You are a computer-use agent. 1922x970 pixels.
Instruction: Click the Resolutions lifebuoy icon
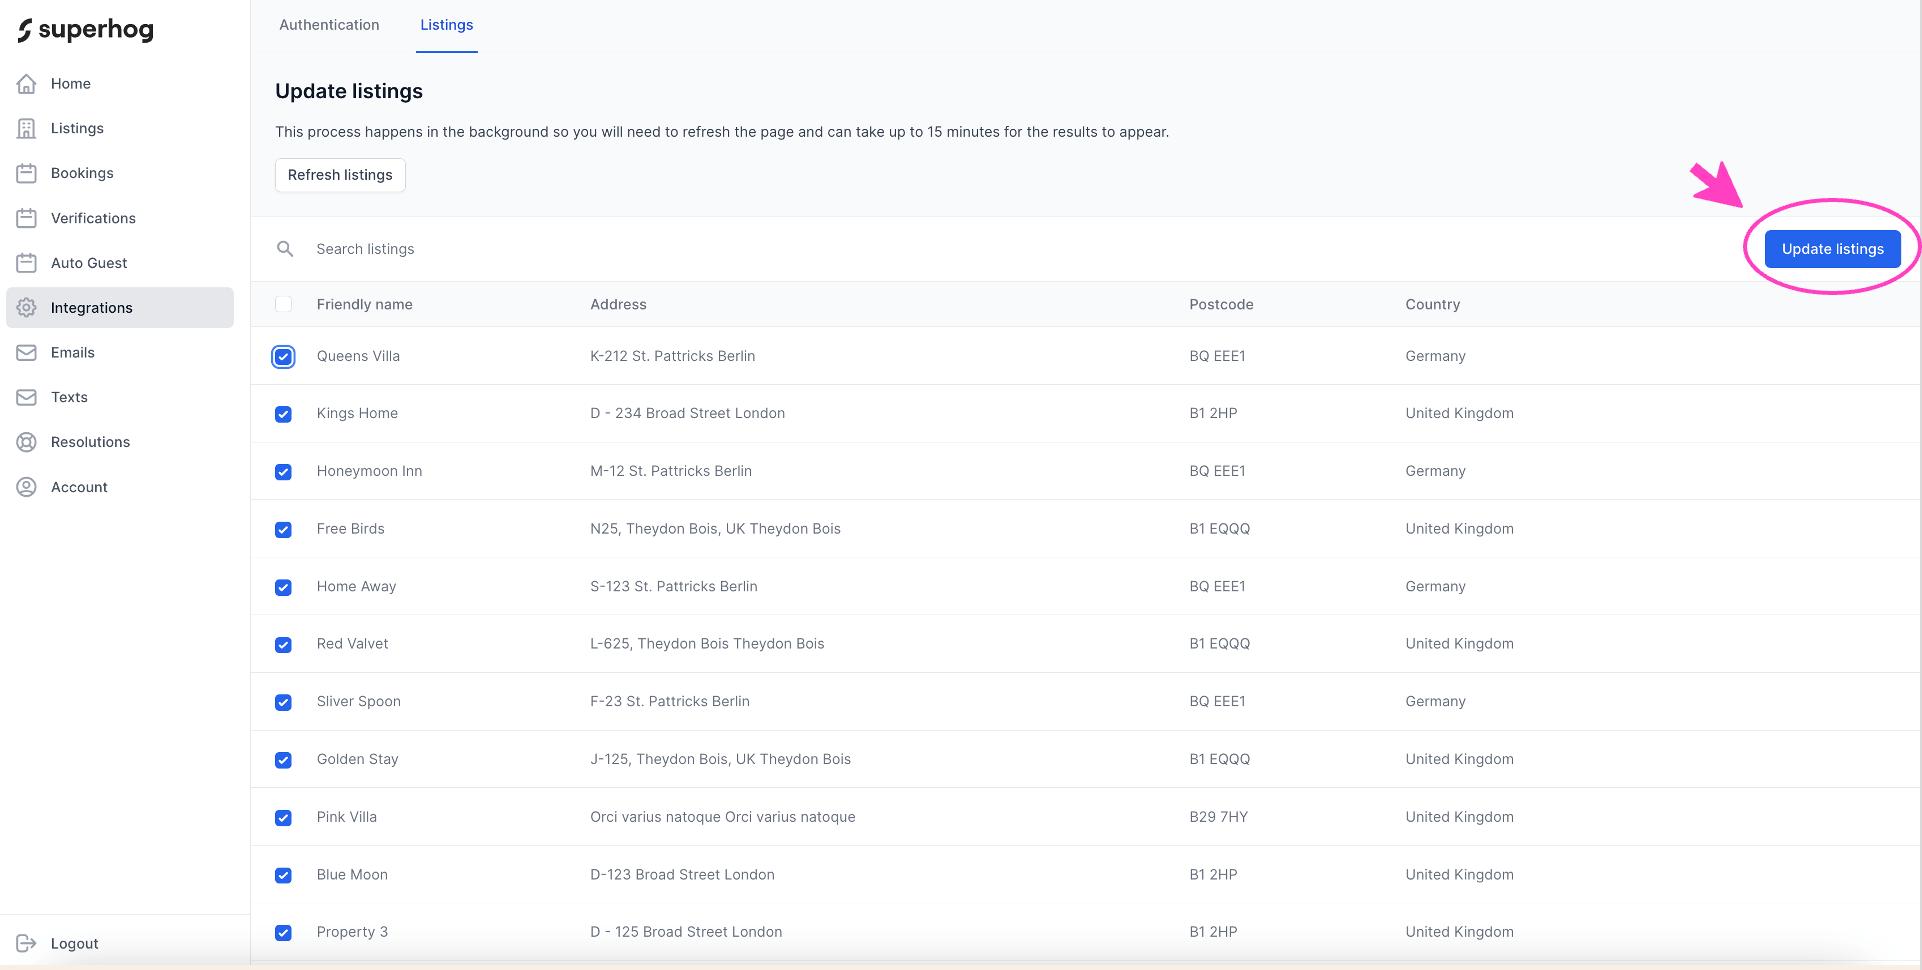(27, 442)
